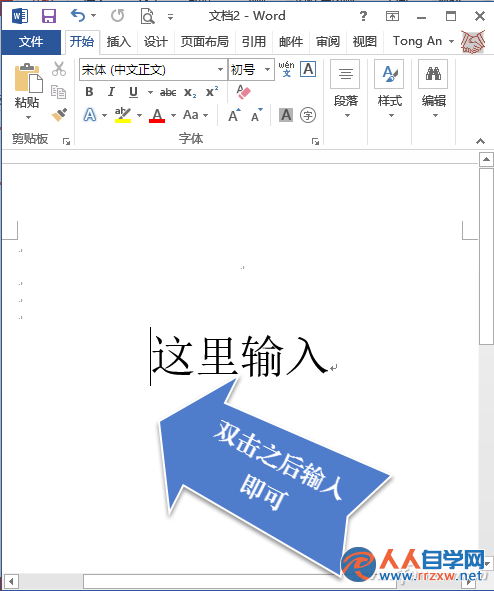Apply character border A icon
The image size is (494, 591).
click(x=308, y=69)
